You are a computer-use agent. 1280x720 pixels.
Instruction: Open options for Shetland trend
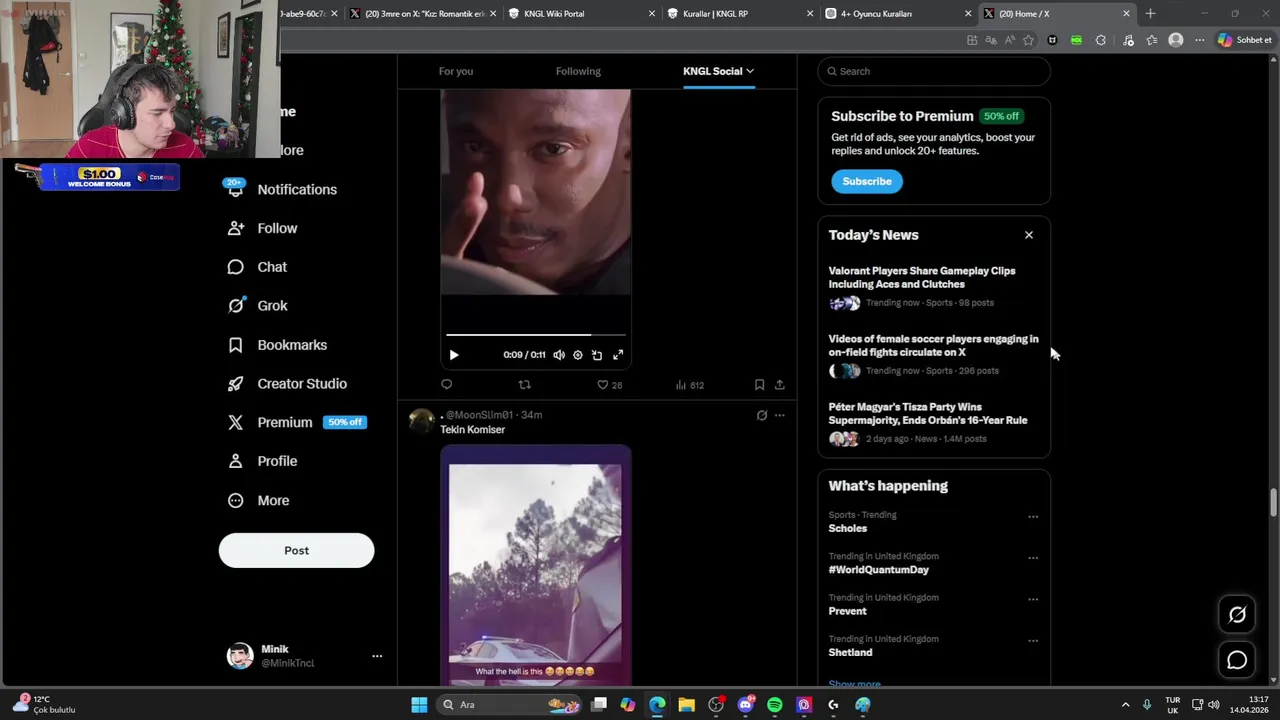tap(1033, 641)
